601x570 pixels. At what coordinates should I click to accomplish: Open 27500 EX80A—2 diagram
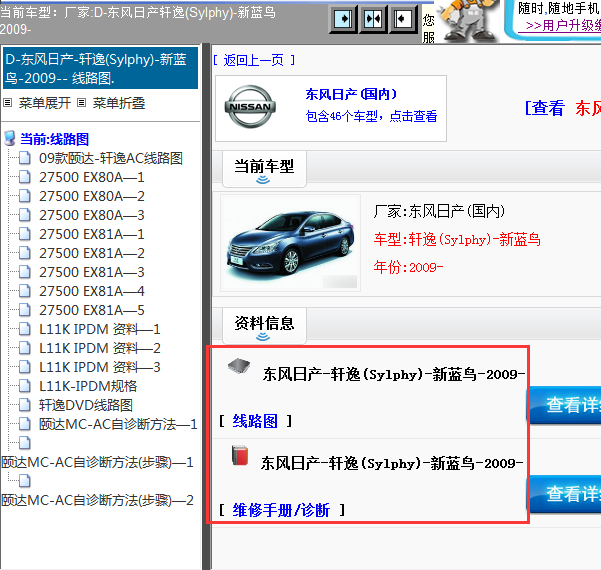92,196
